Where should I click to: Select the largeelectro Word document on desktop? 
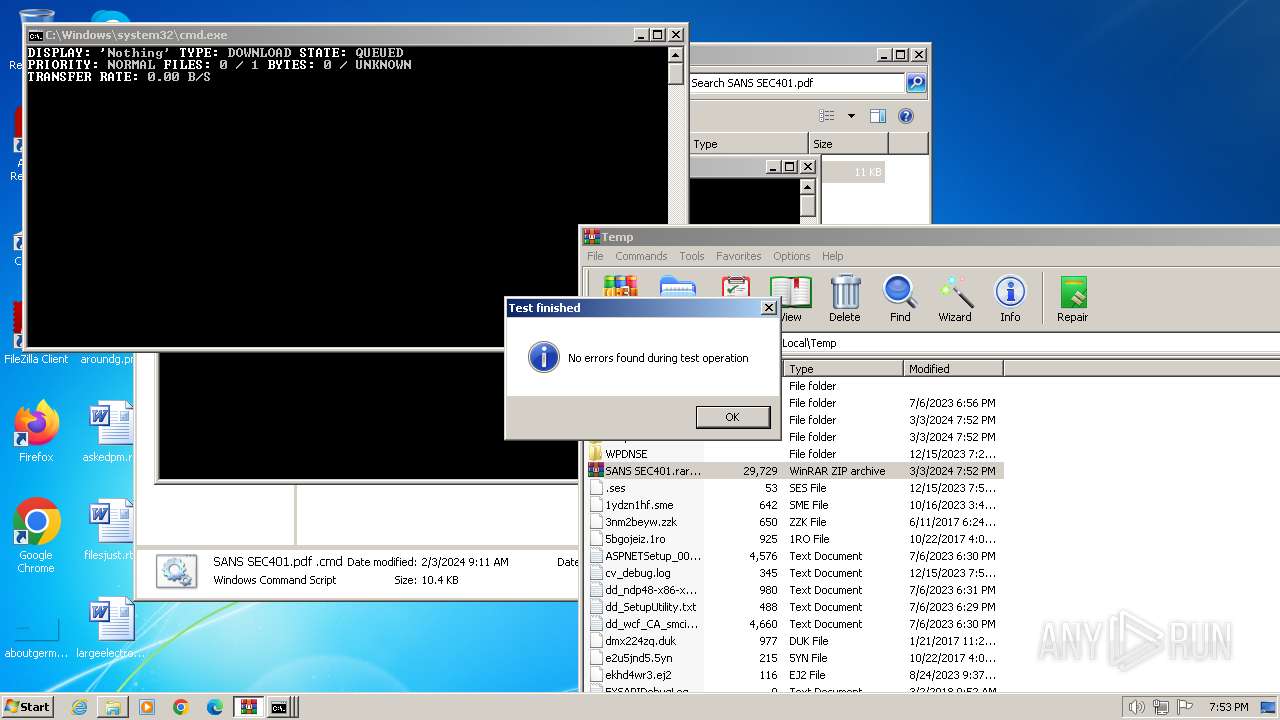pos(110,628)
